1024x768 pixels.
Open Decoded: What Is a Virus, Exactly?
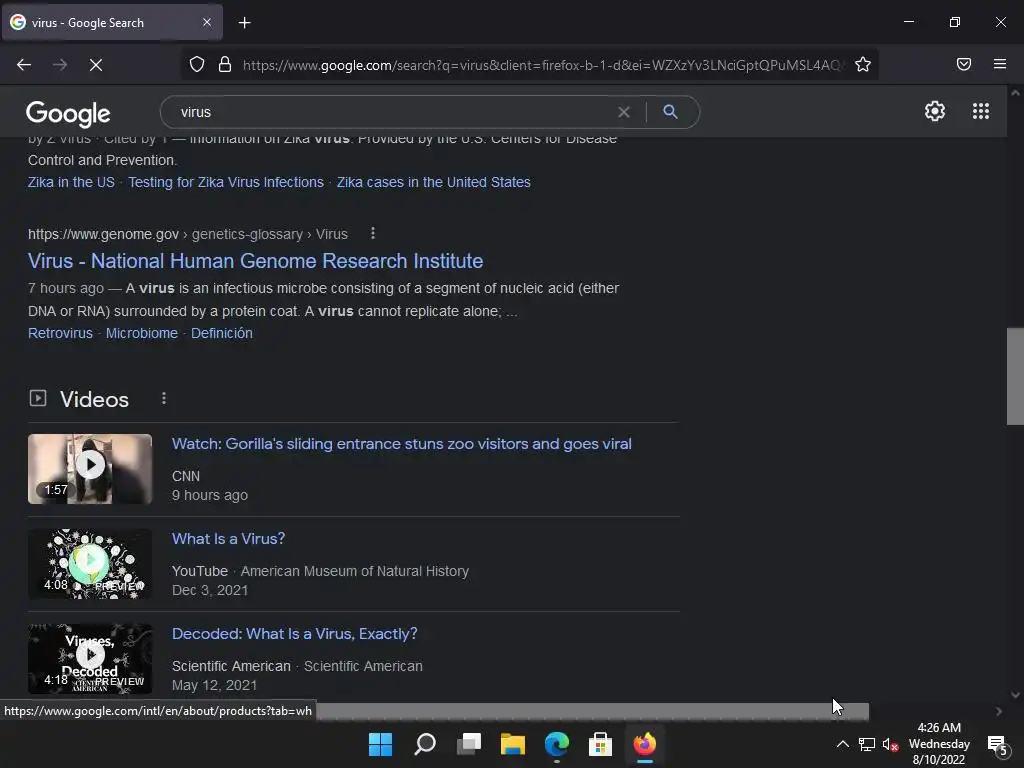tap(295, 634)
